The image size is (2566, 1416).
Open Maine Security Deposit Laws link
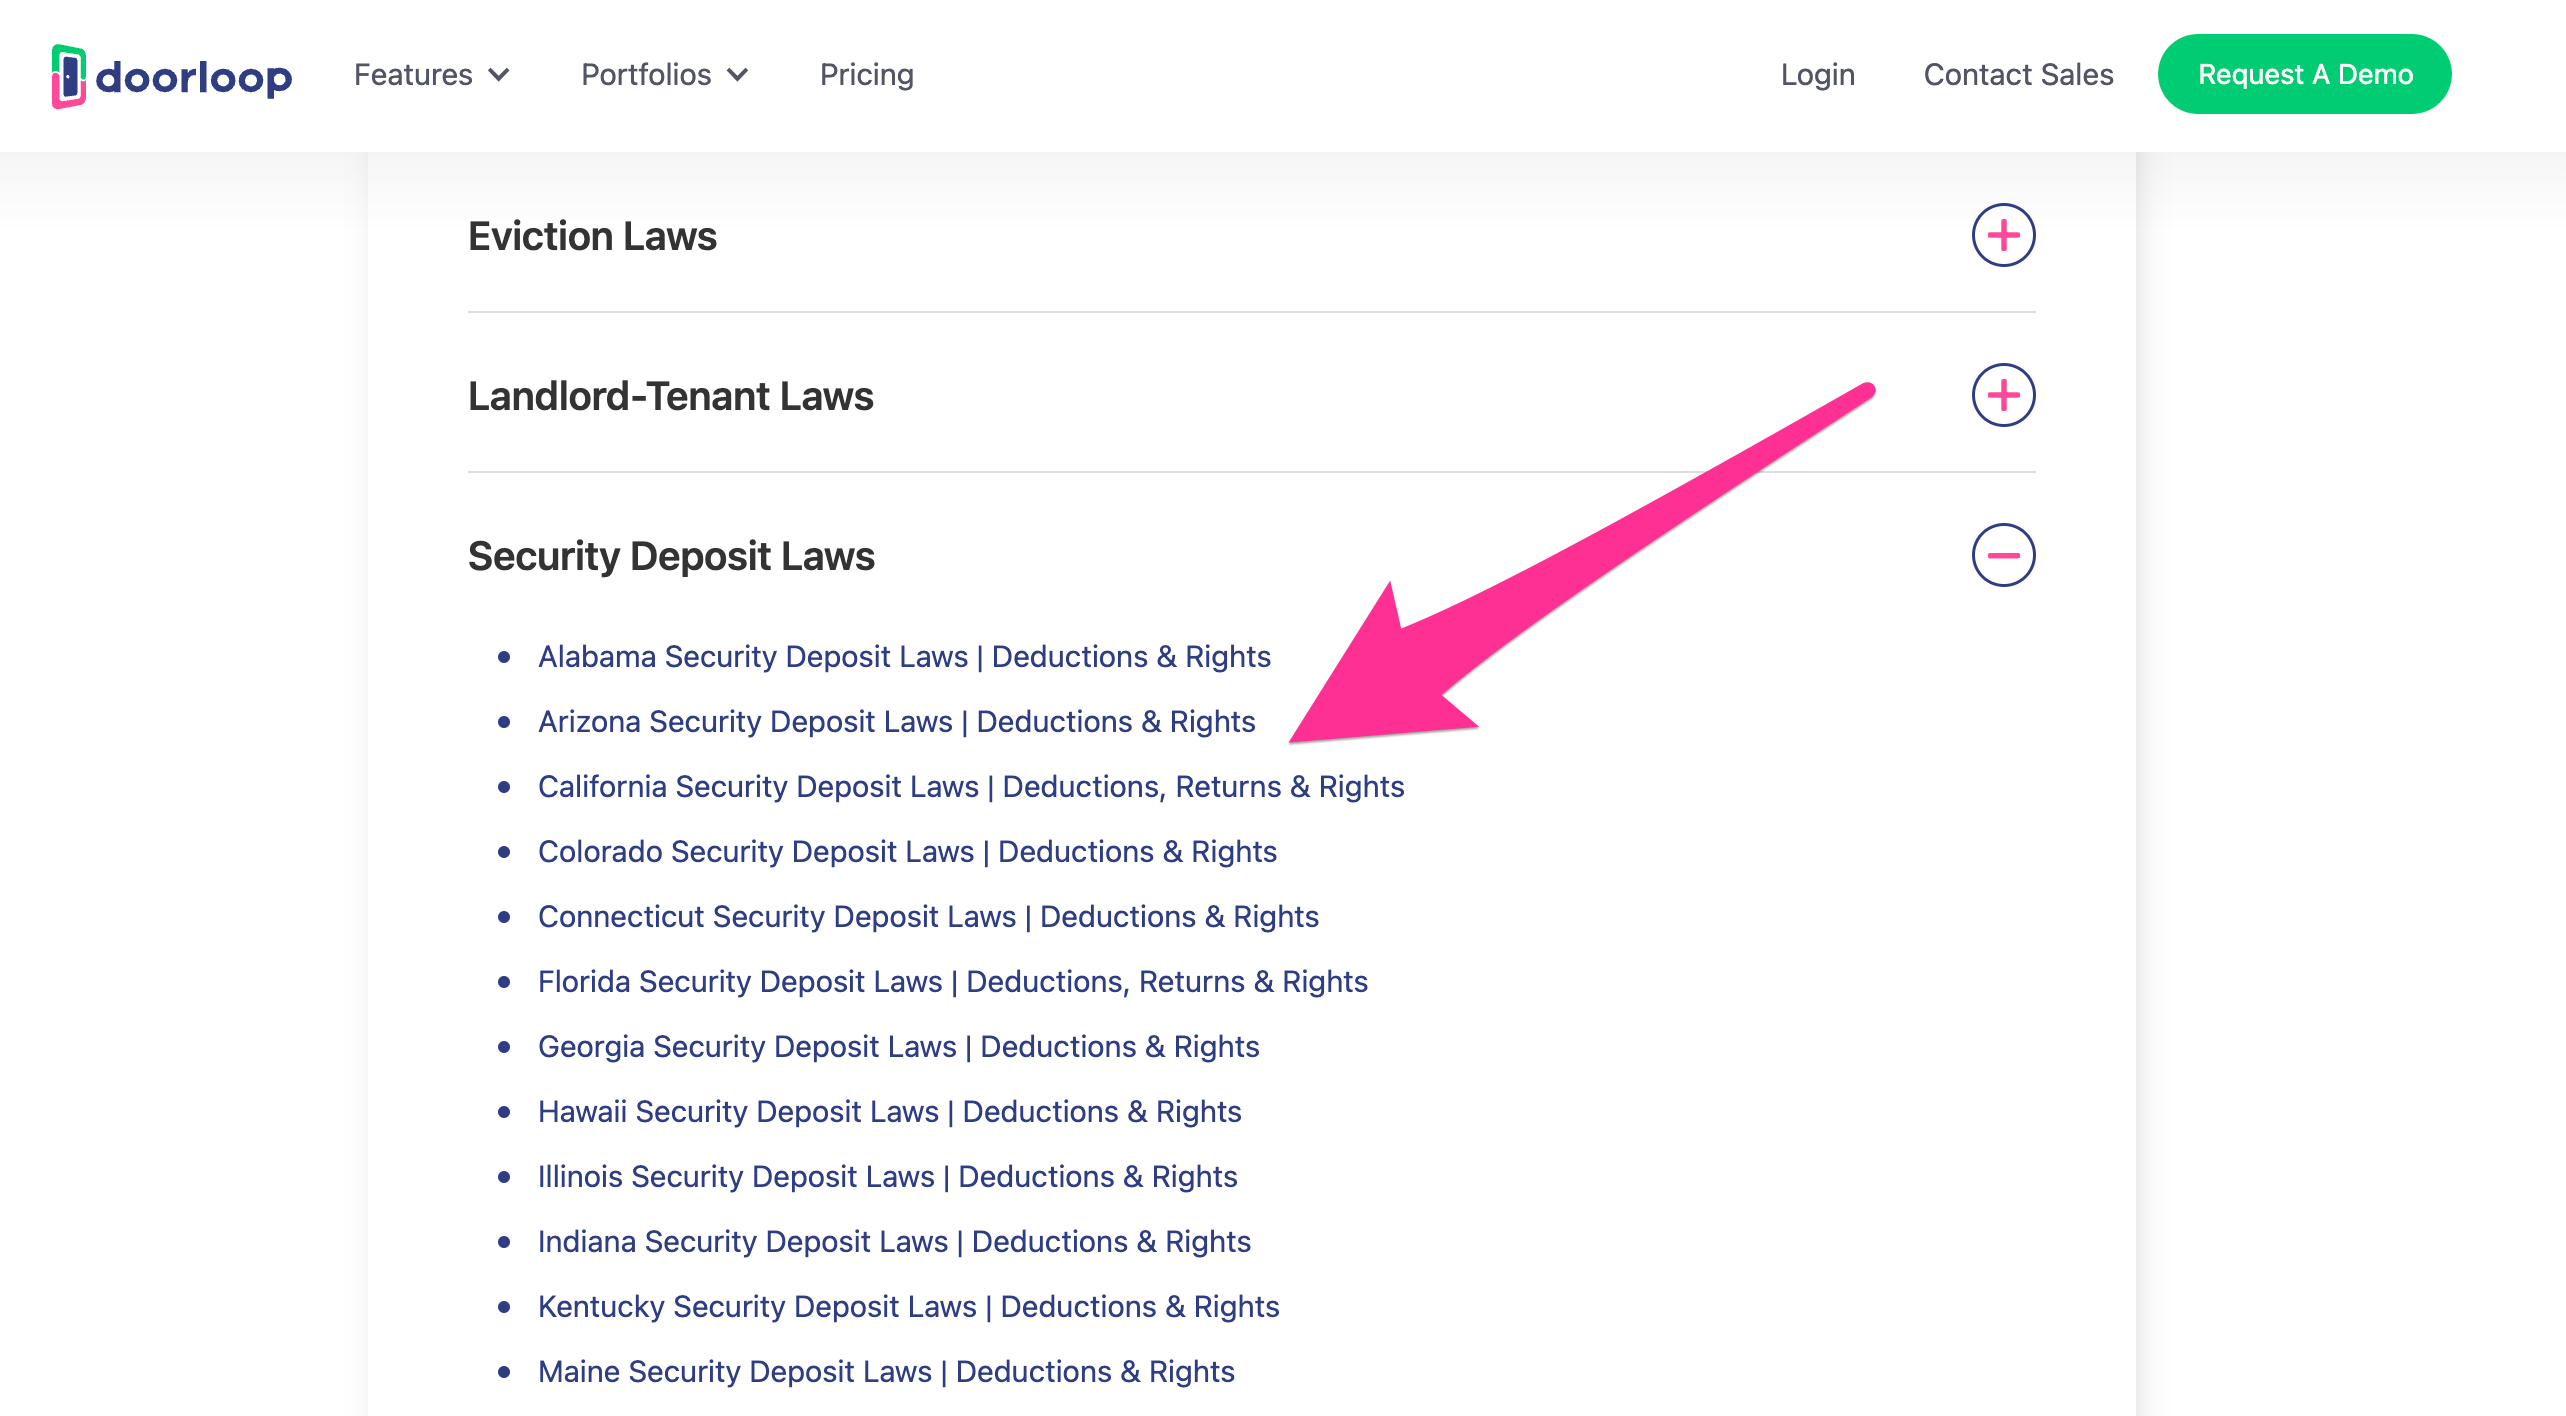[886, 1371]
